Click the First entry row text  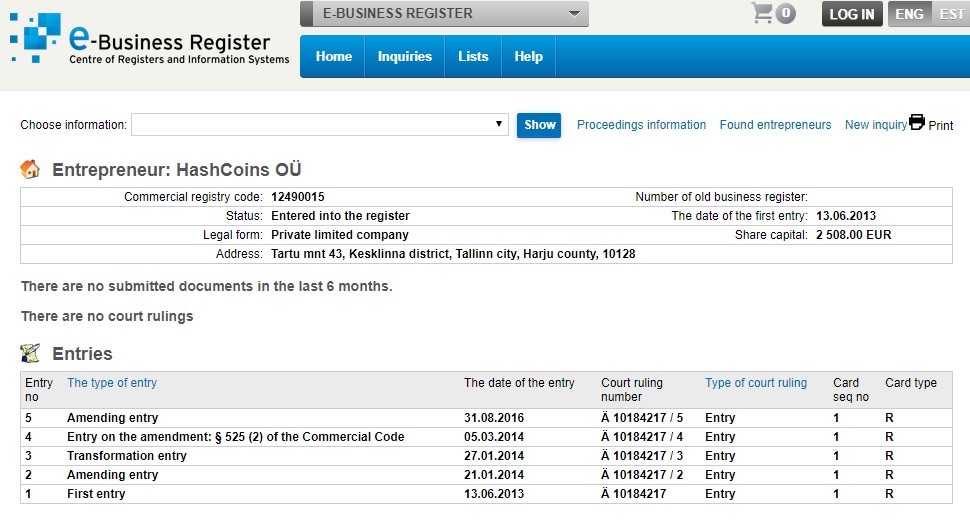(x=96, y=494)
